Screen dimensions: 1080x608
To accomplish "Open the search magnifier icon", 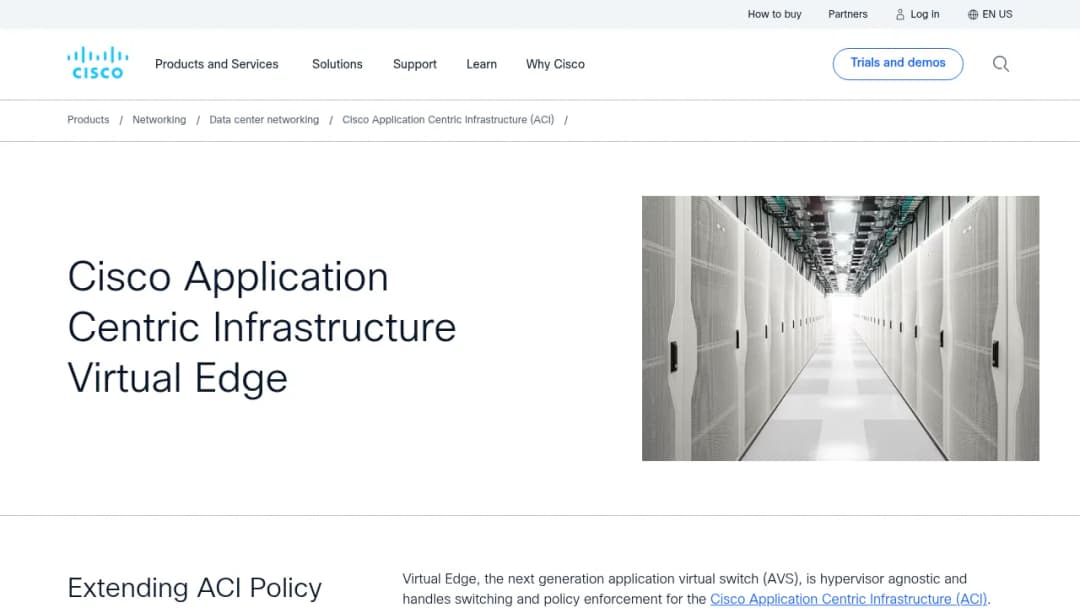I will [x=1001, y=64].
